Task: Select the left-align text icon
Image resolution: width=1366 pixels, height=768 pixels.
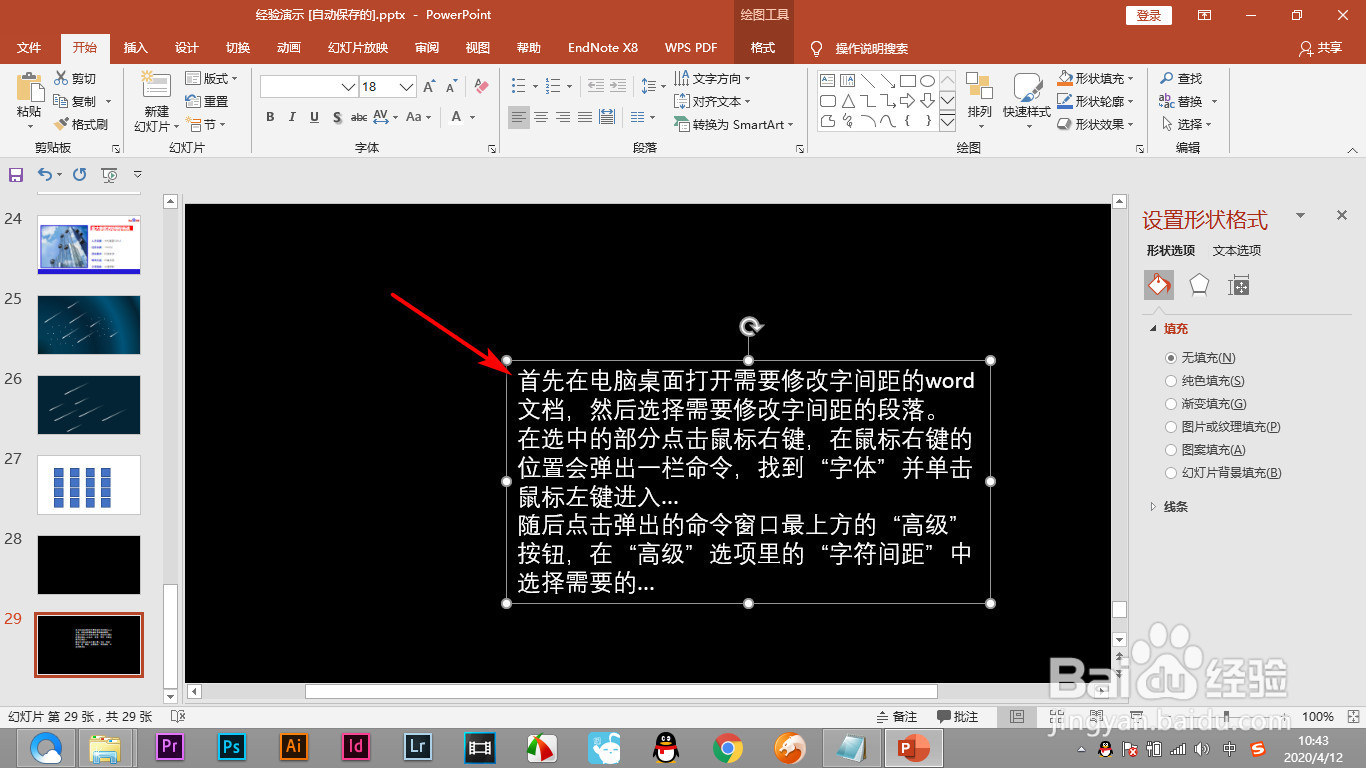Action: point(518,117)
